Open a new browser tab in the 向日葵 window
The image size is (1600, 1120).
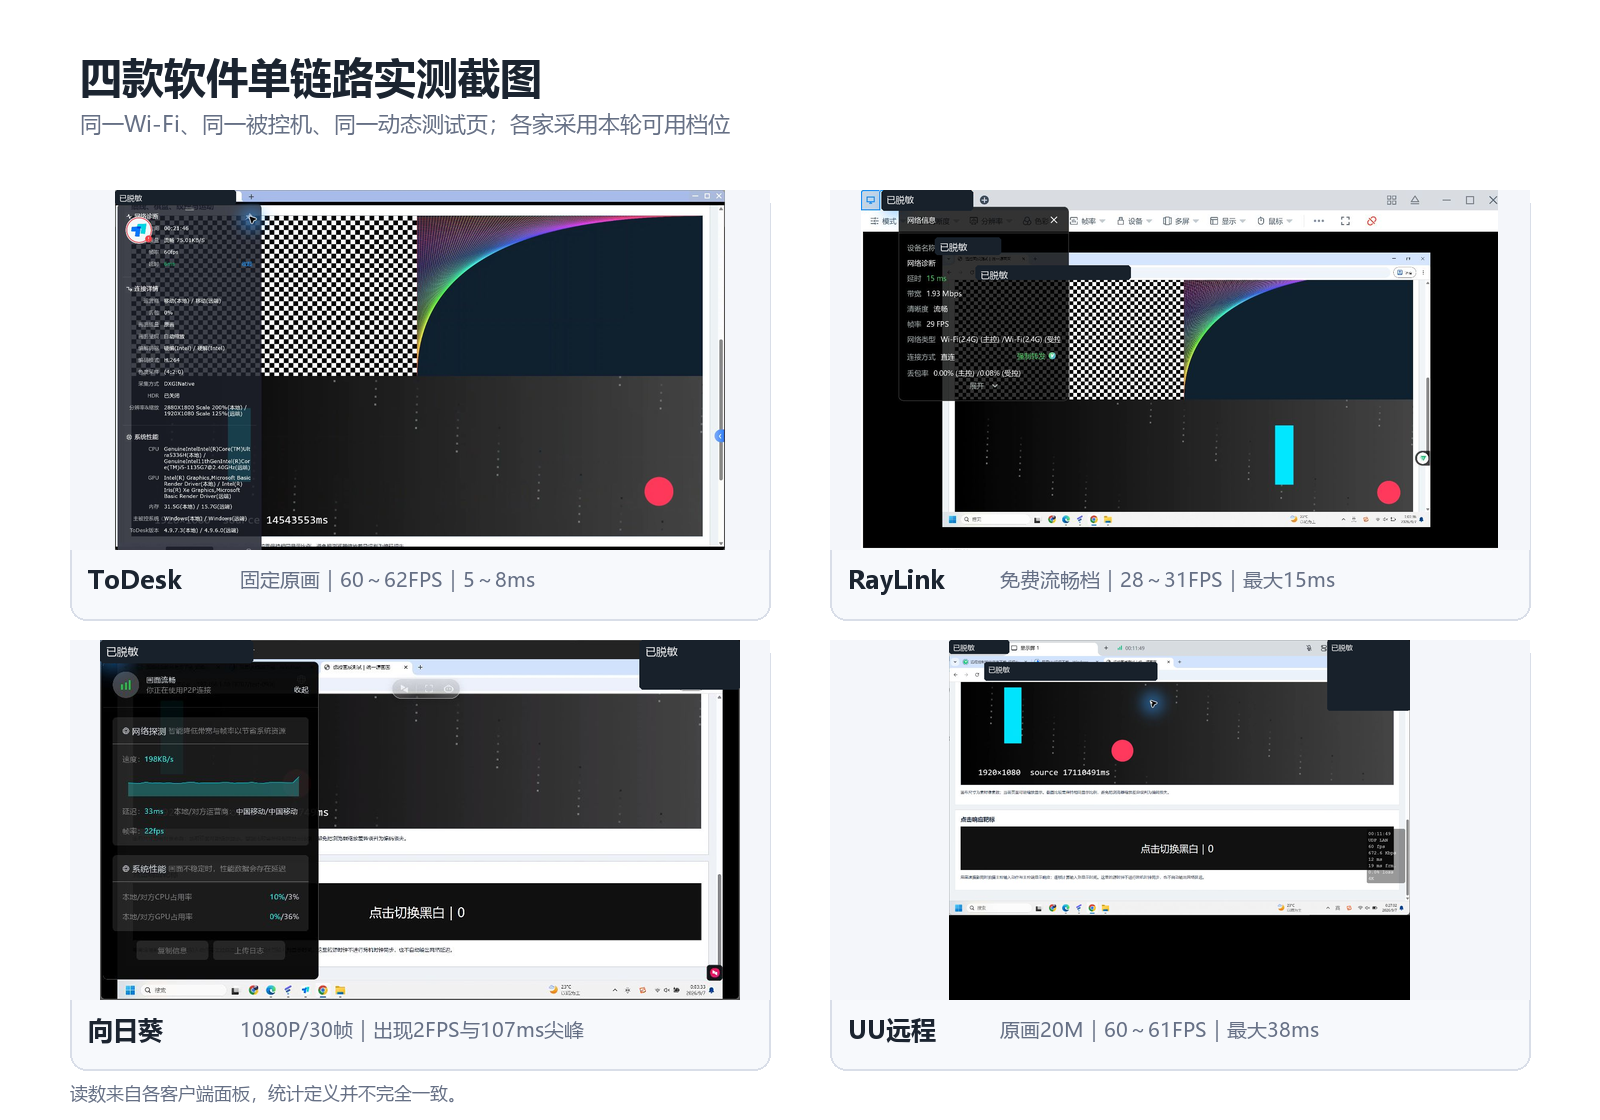[x=420, y=667]
